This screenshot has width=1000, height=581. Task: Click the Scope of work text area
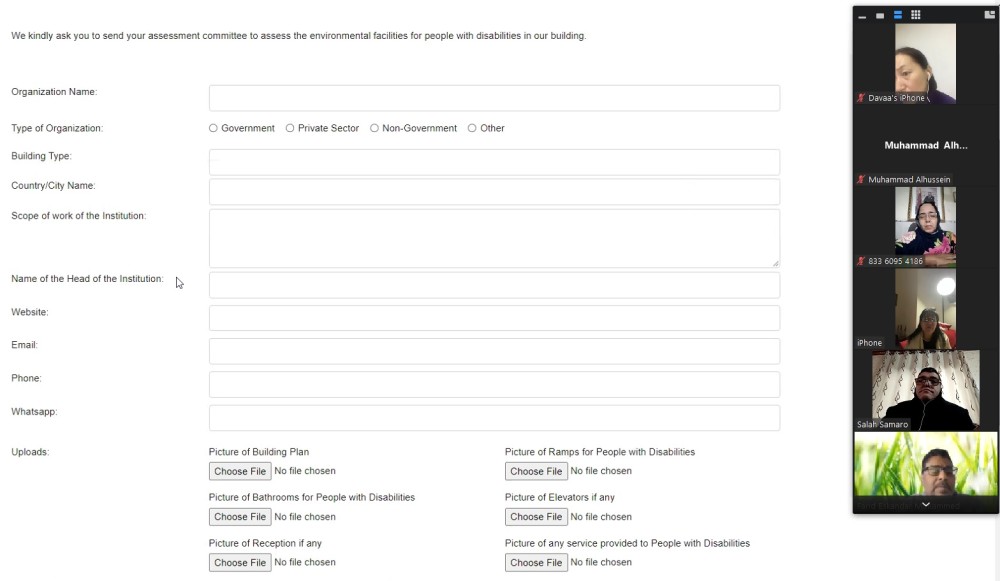pyautogui.click(x=494, y=239)
